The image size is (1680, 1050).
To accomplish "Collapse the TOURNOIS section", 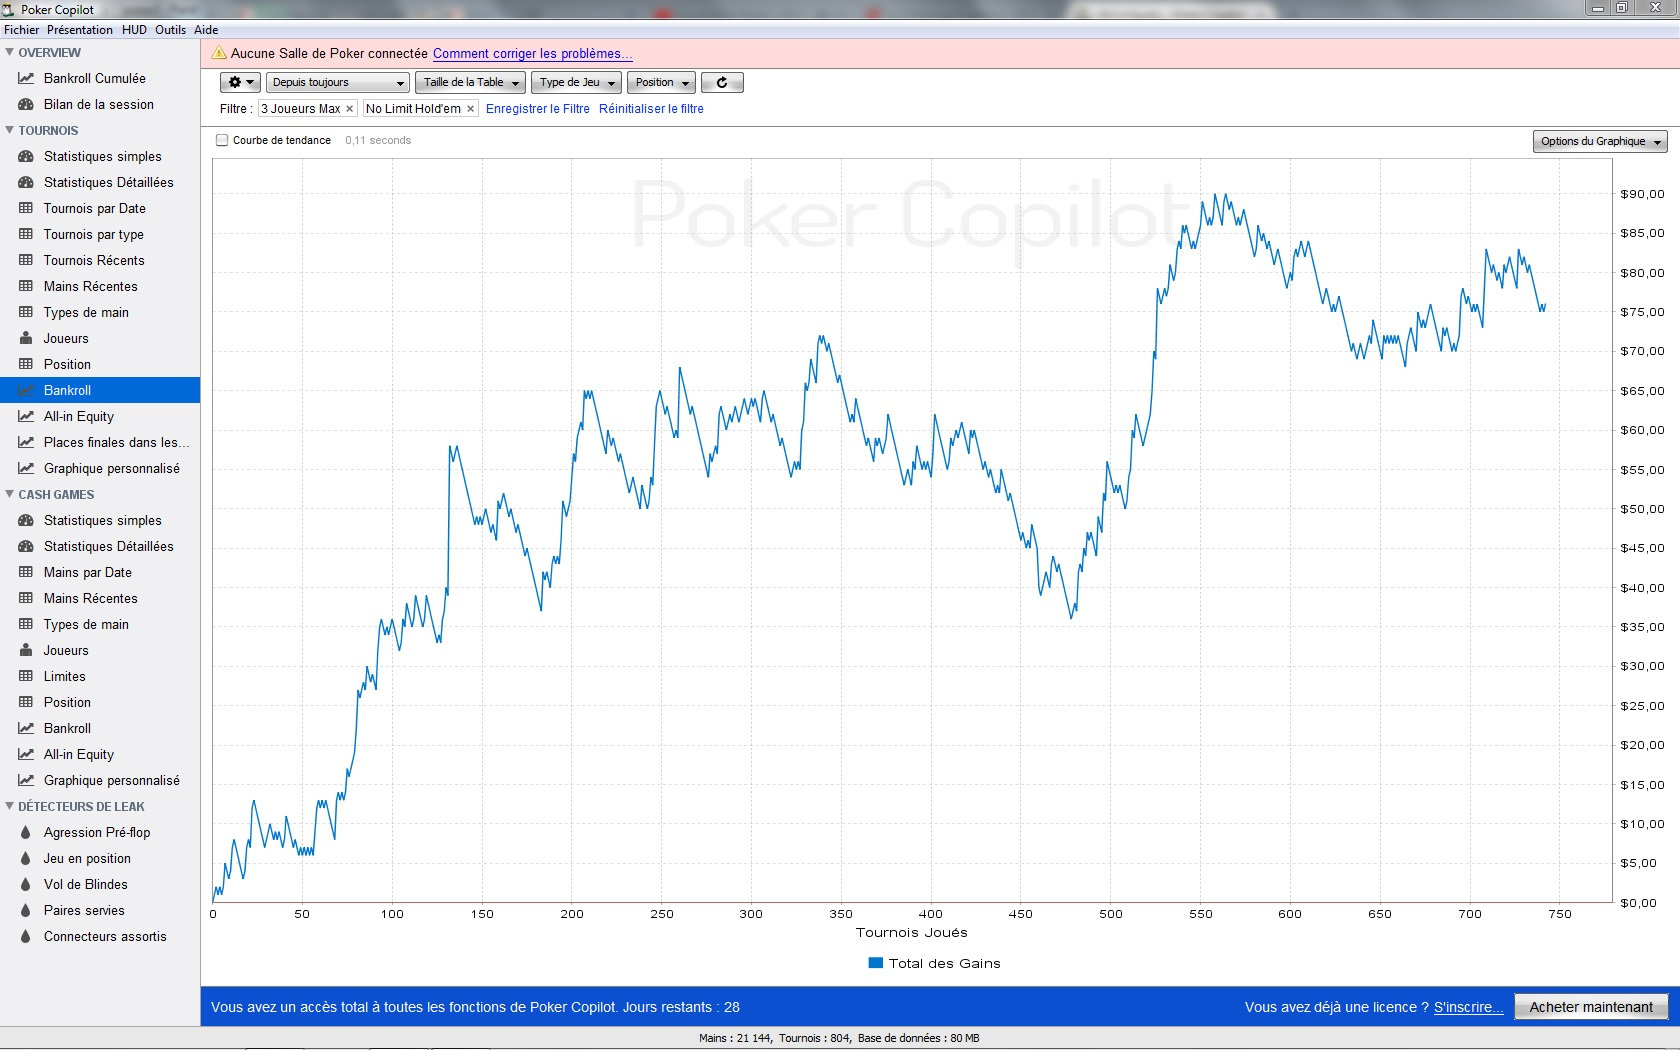I will 10,130.
